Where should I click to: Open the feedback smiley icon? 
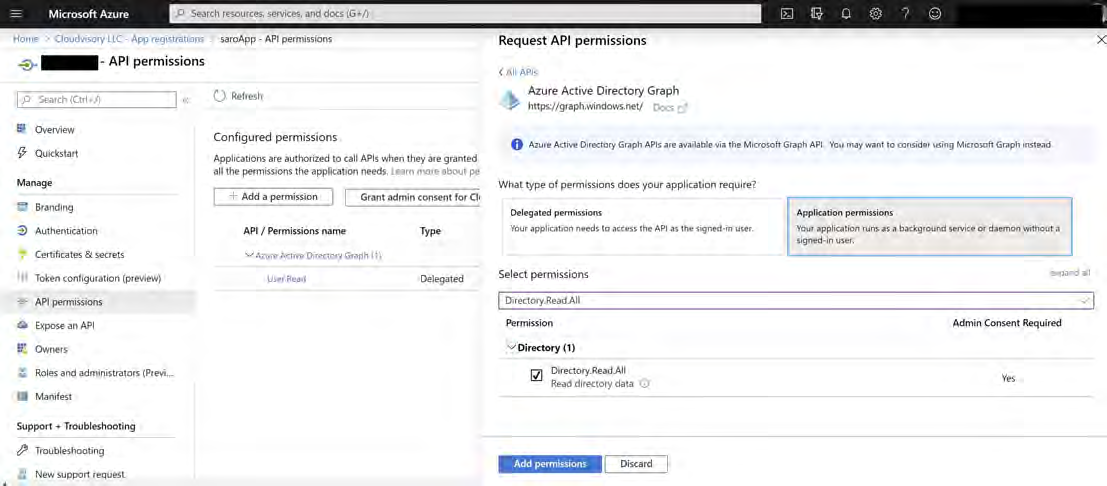coord(935,13)
